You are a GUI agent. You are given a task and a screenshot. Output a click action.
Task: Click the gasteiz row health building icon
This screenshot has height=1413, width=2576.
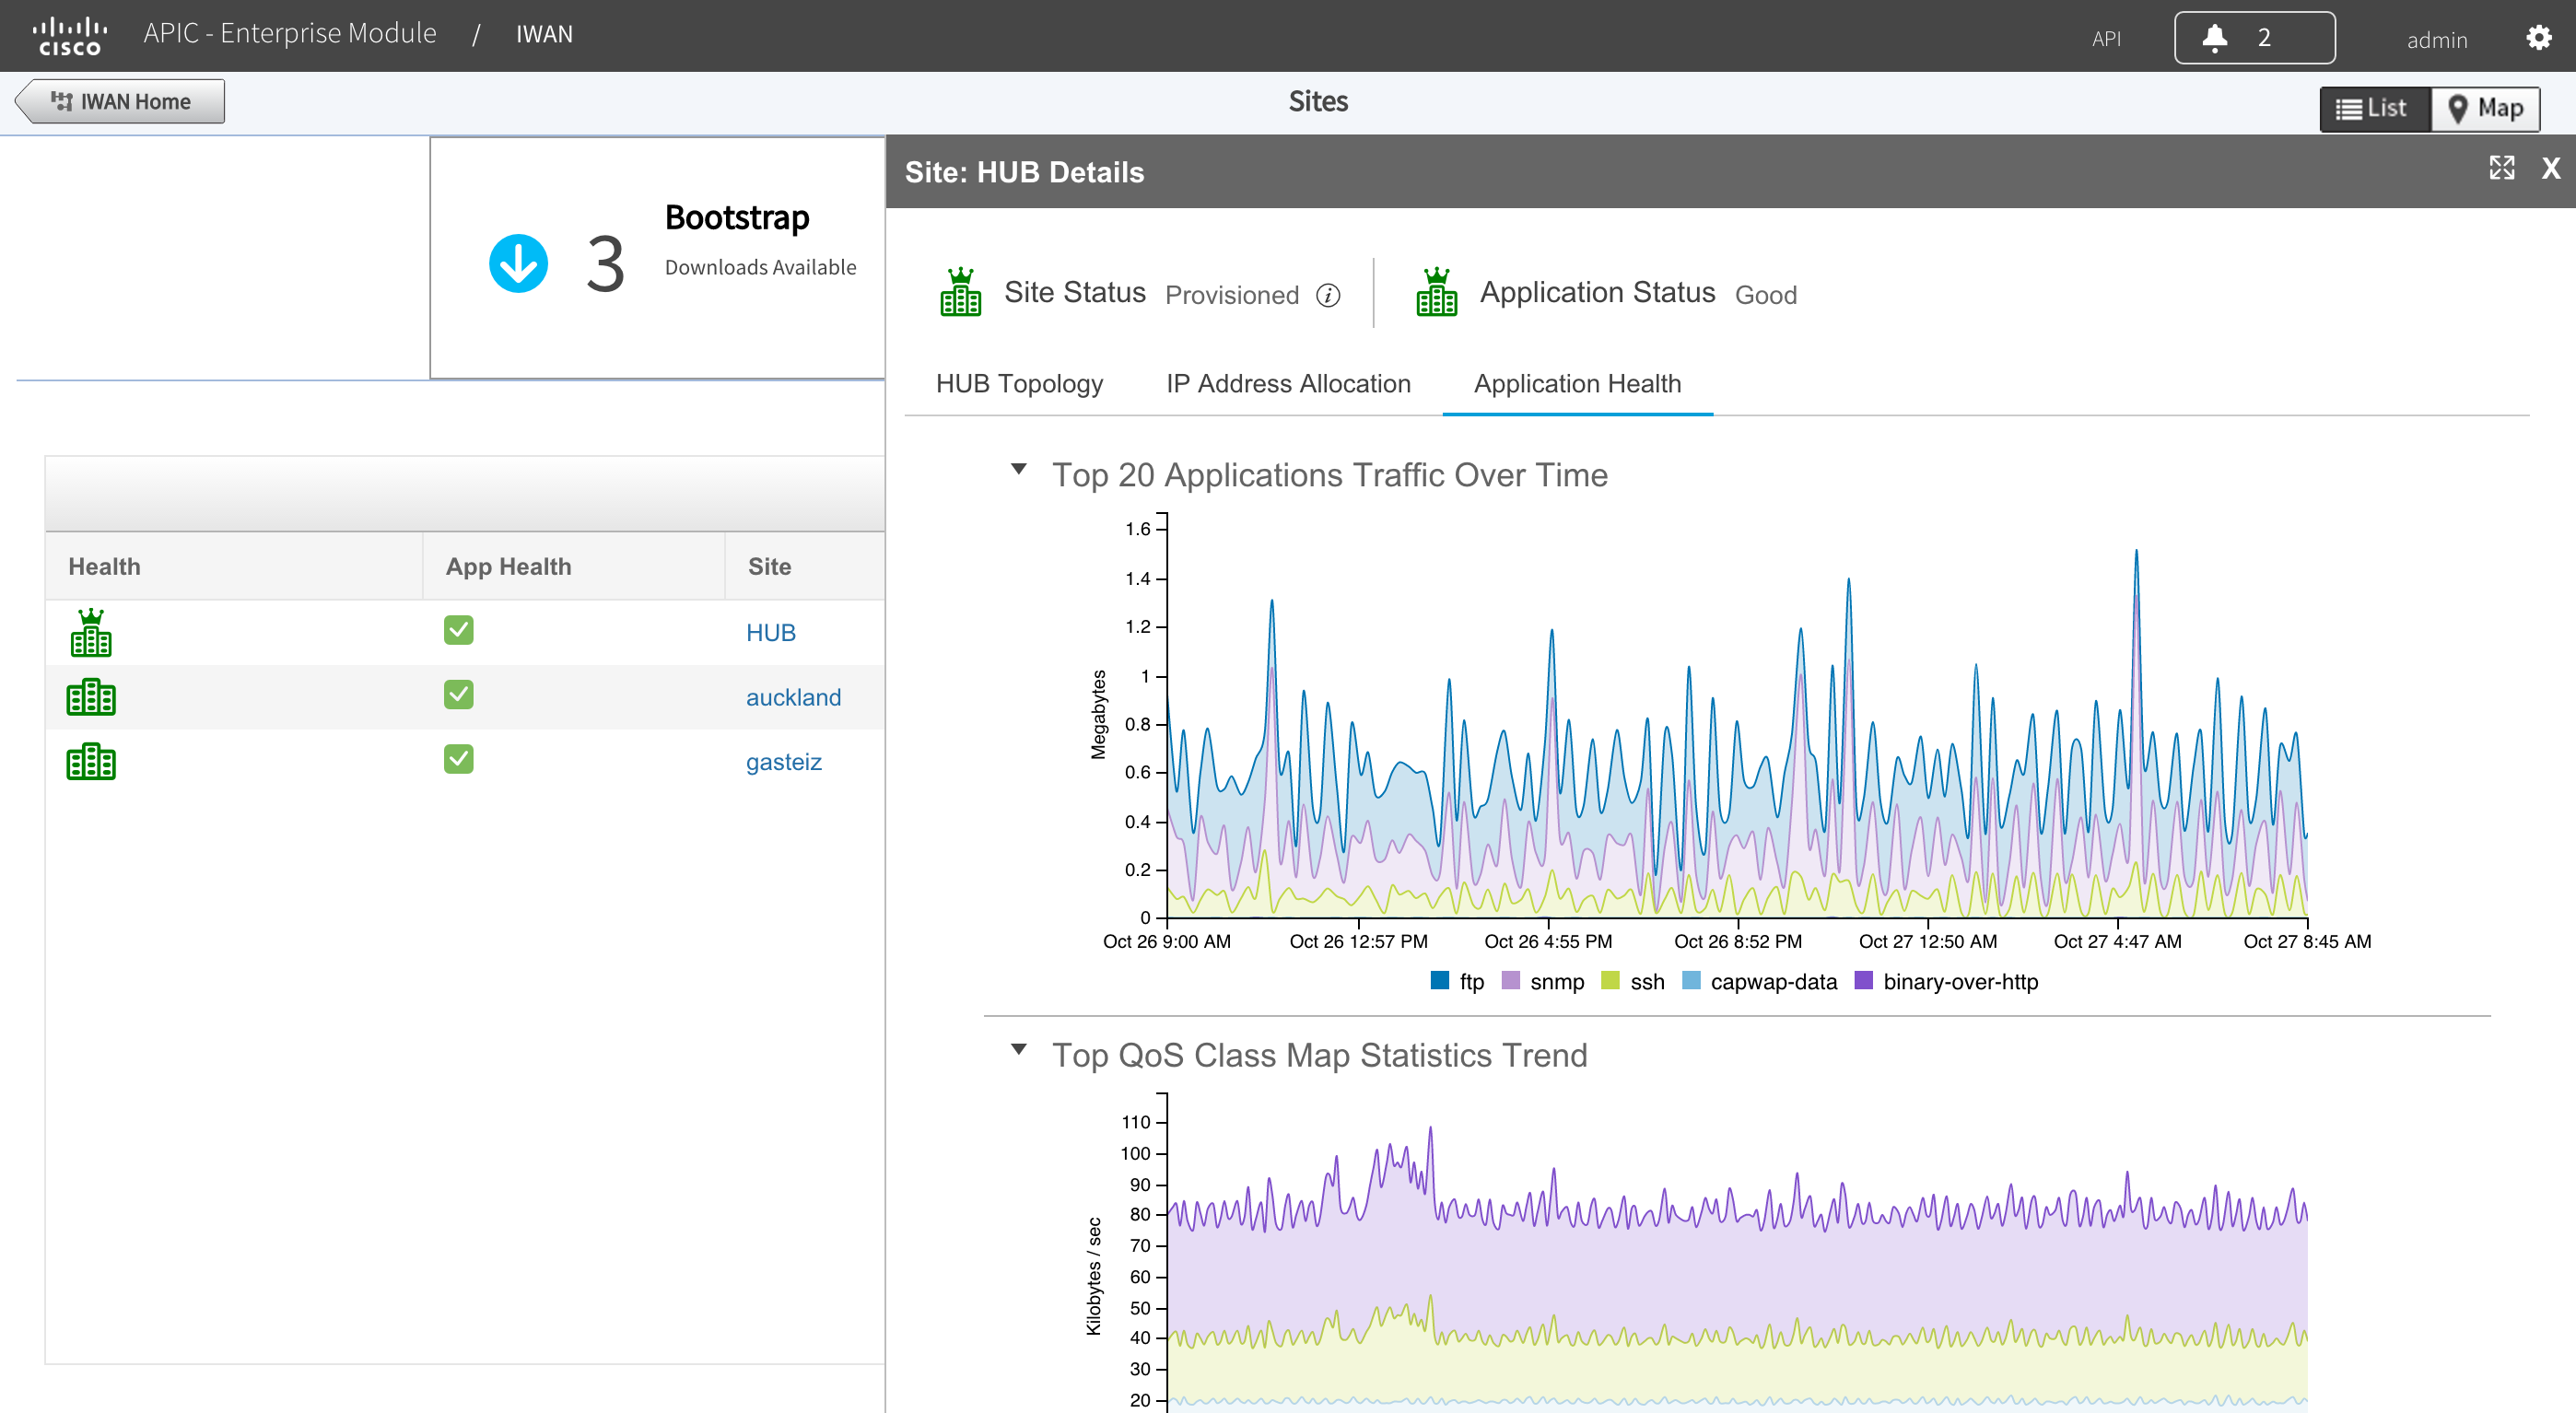[x=91, y=761]
